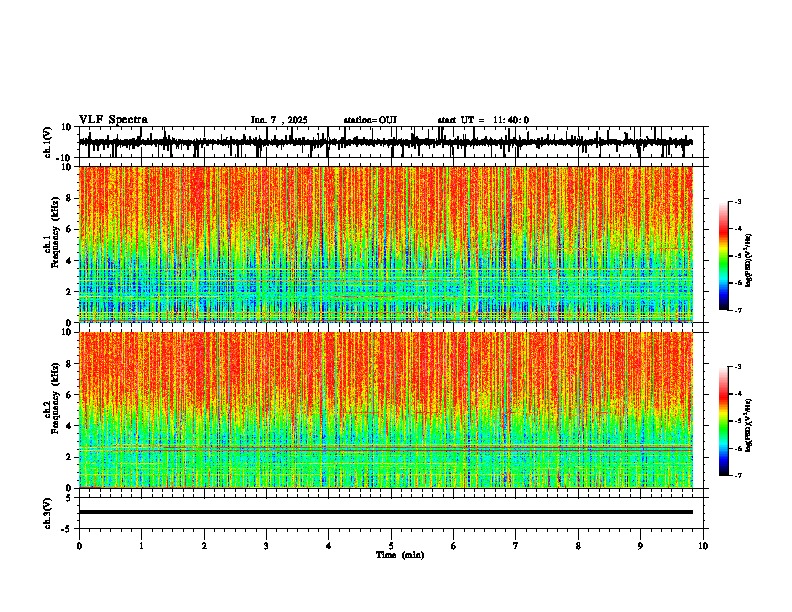Click the "VLF Spectra" plot title
Screen dimensions: 792x612
[113, 120]
